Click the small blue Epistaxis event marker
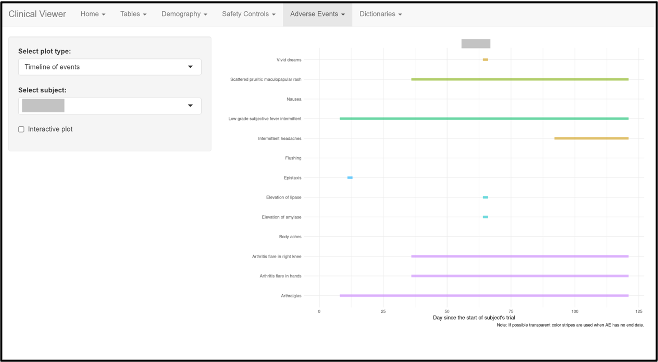This screenshot has height=362, width=658. [x=350, y=178]
